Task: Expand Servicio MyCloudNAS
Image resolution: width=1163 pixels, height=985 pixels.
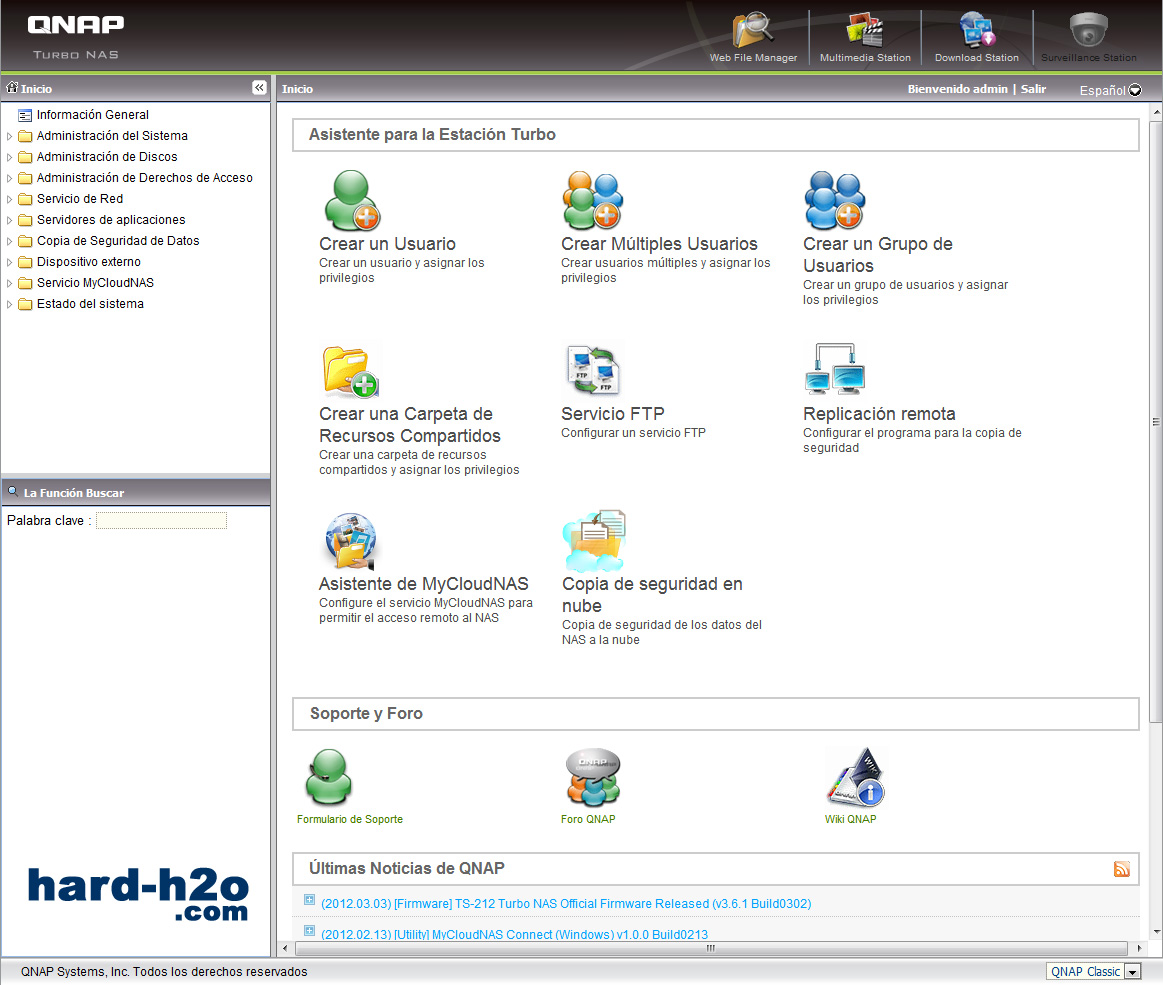Action: click(9, 283)
